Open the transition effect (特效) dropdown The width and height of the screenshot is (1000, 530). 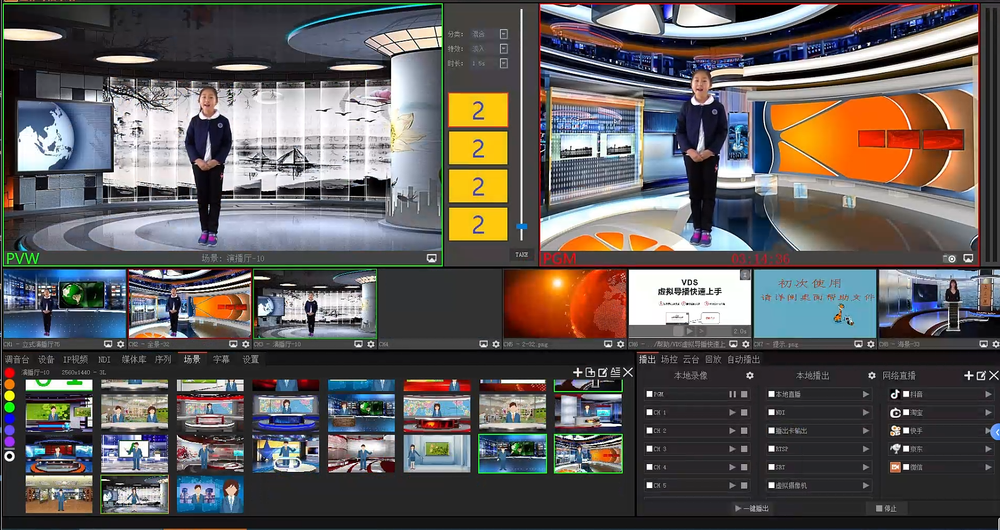(503, 48)
